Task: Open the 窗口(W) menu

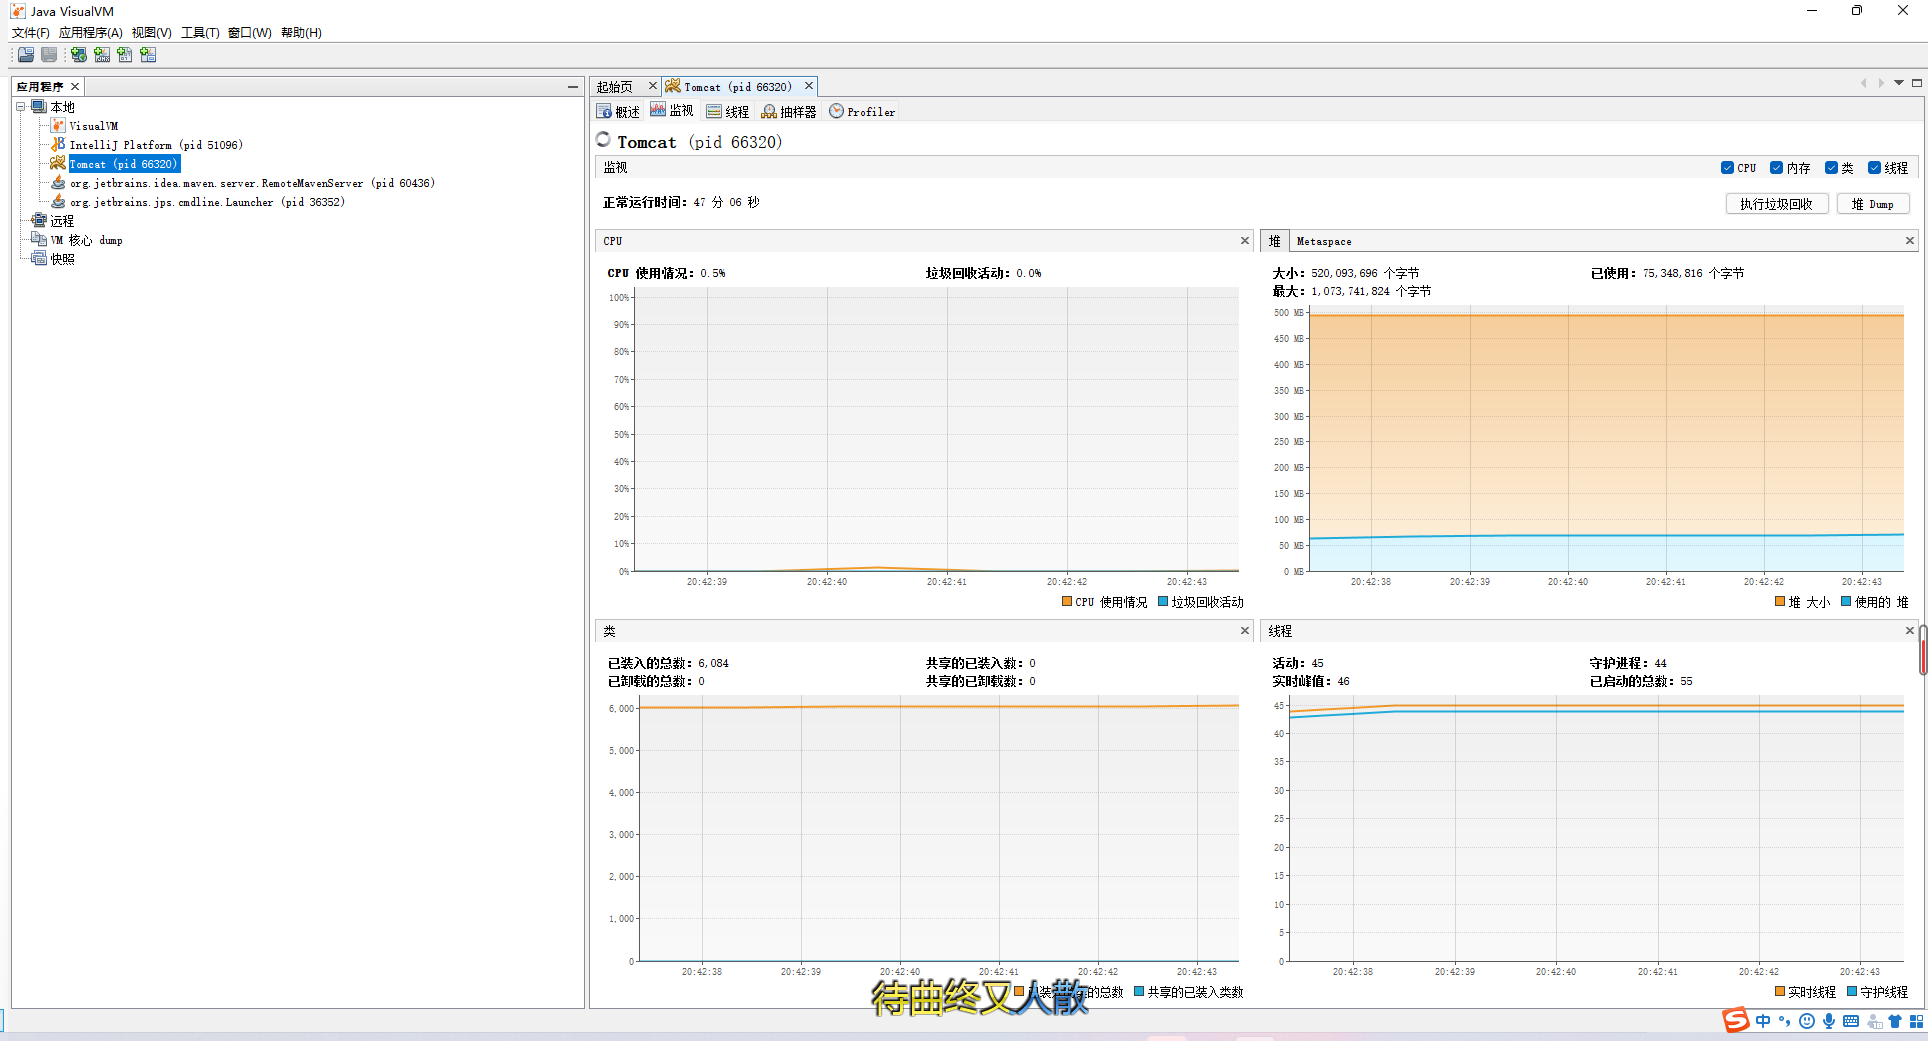Action: pyautogui.click(x=250, y=33)
